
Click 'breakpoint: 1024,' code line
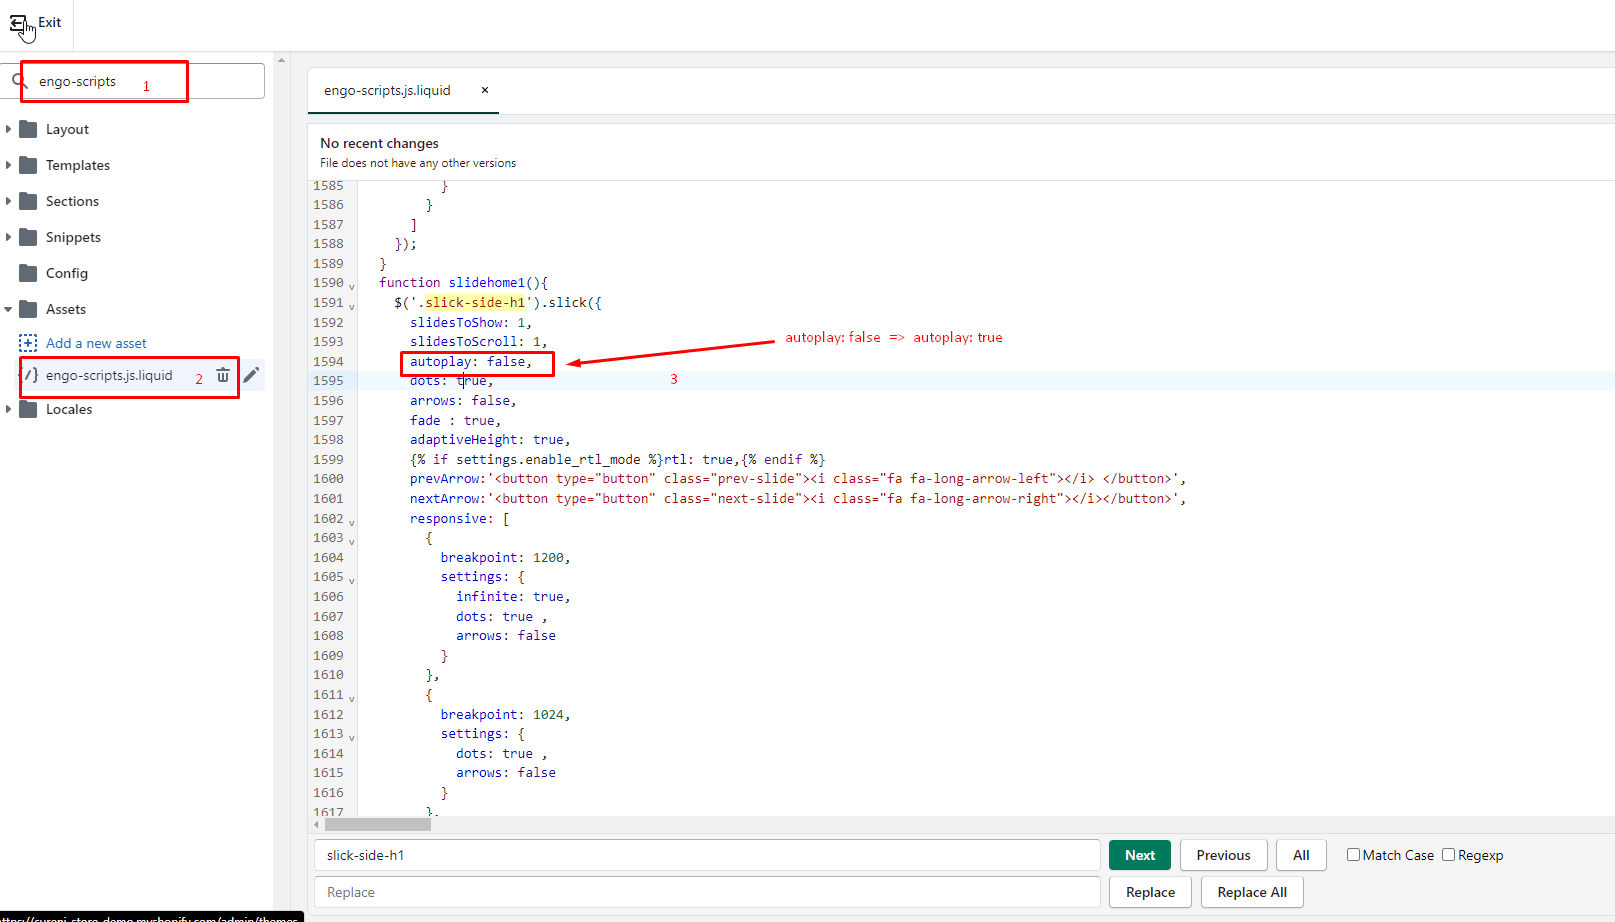pyautogui.click(x=505, y=714)
